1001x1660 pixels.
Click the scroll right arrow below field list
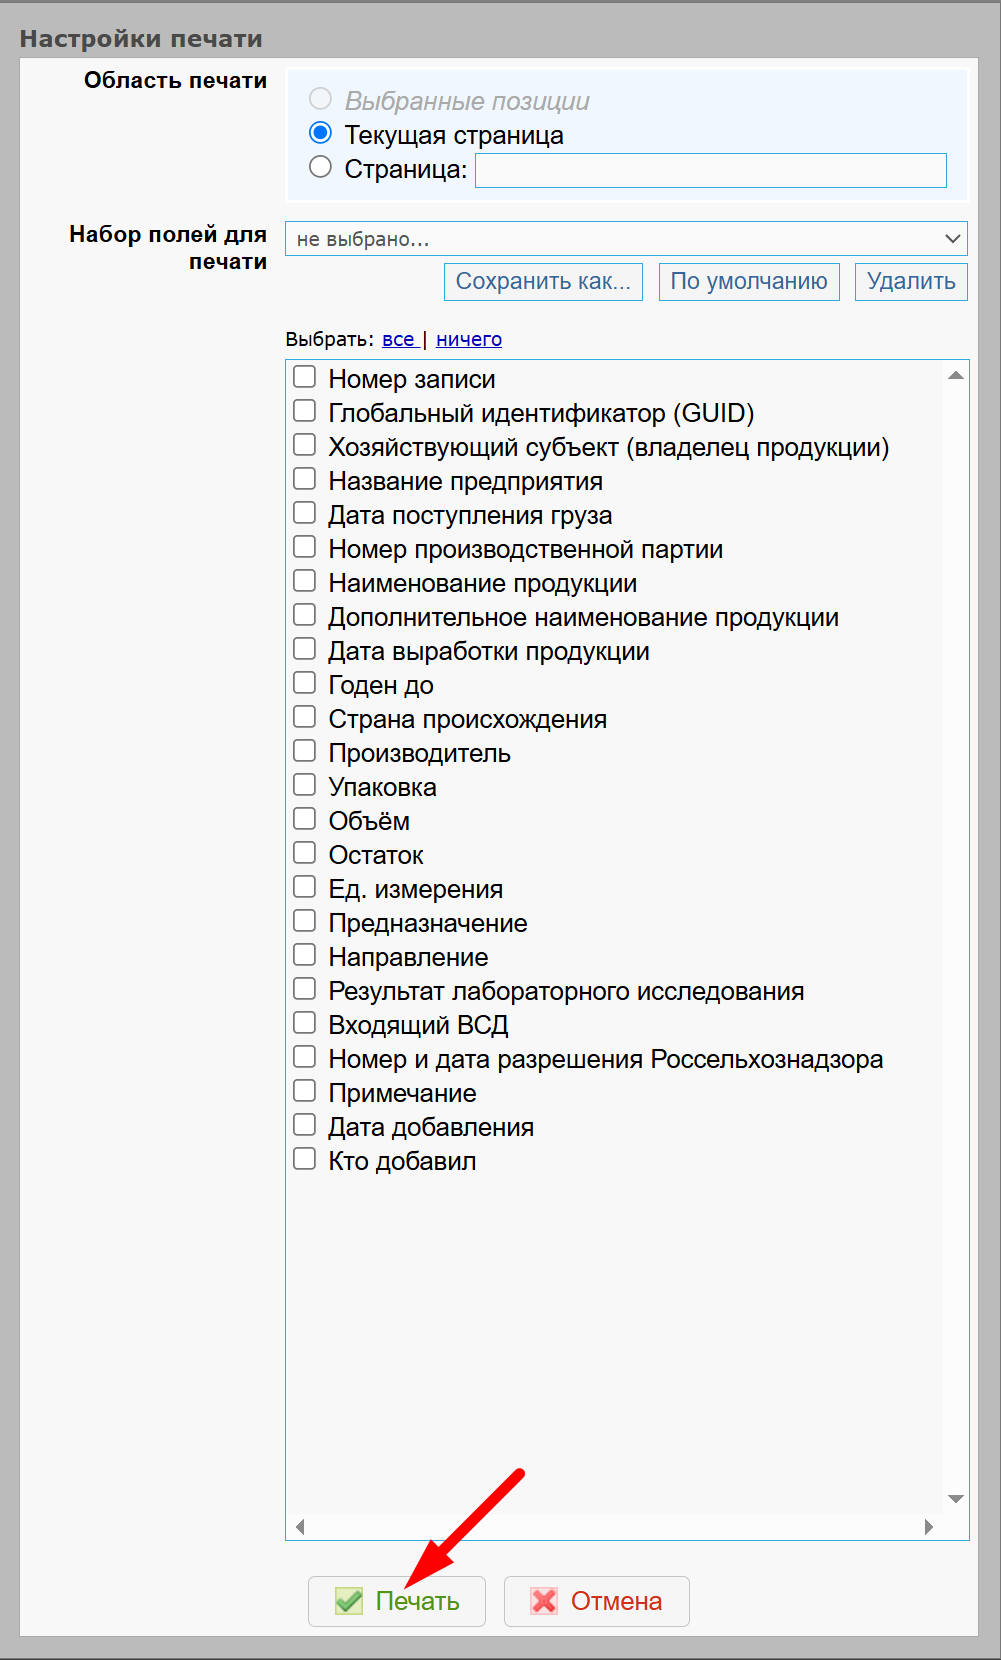(928, 1526)
